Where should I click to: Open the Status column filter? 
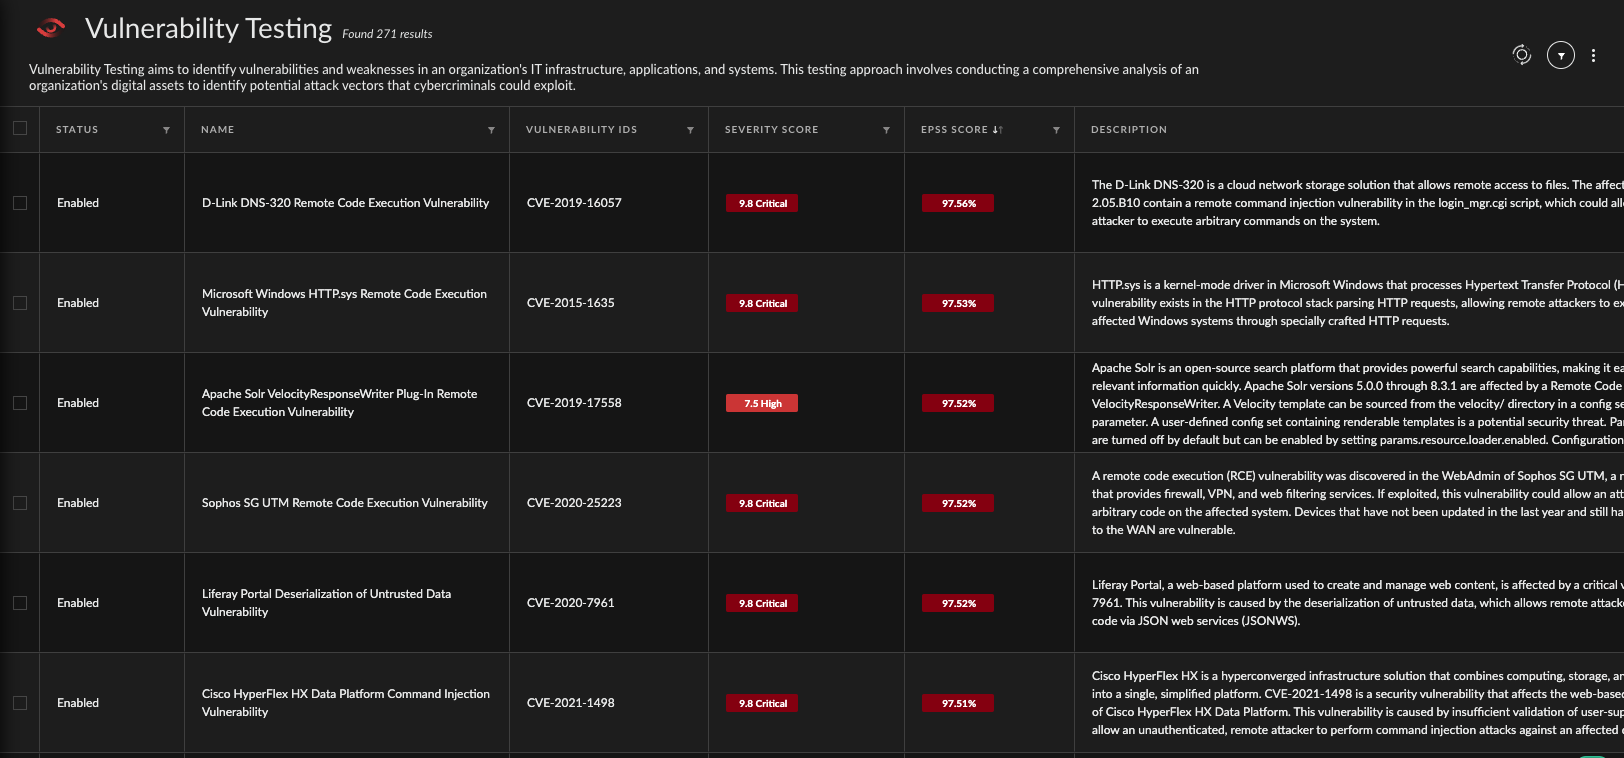pyautogui.click(x=166, y=130)
